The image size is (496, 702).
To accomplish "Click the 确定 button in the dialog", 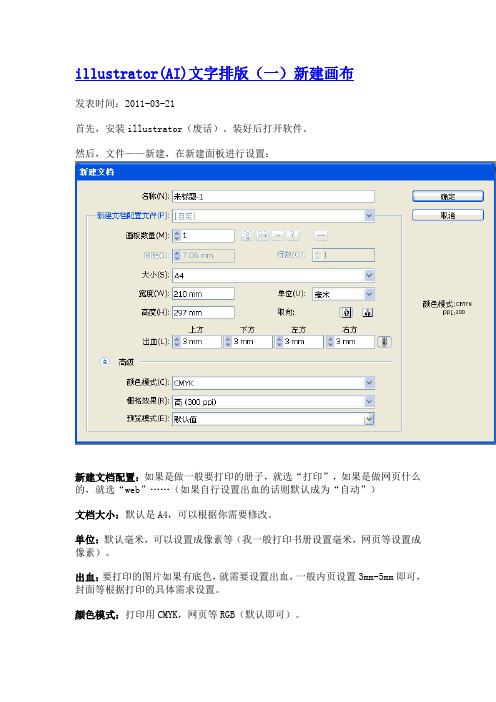I will tap(448, 196).
